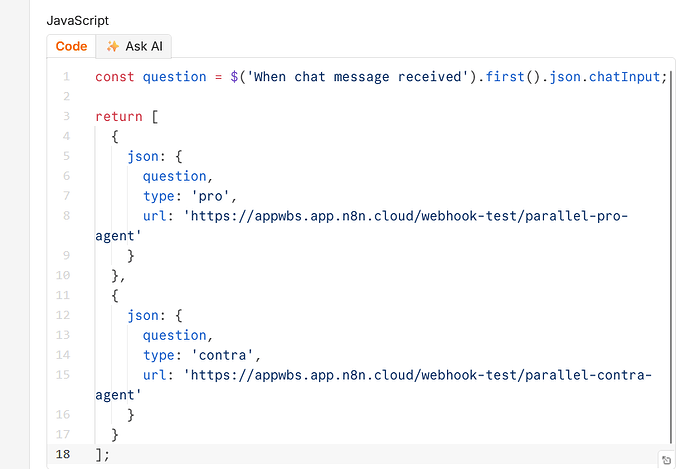Open the Ask AI tab
This screenshot has height=469, width=690.
tap(134, 46)
